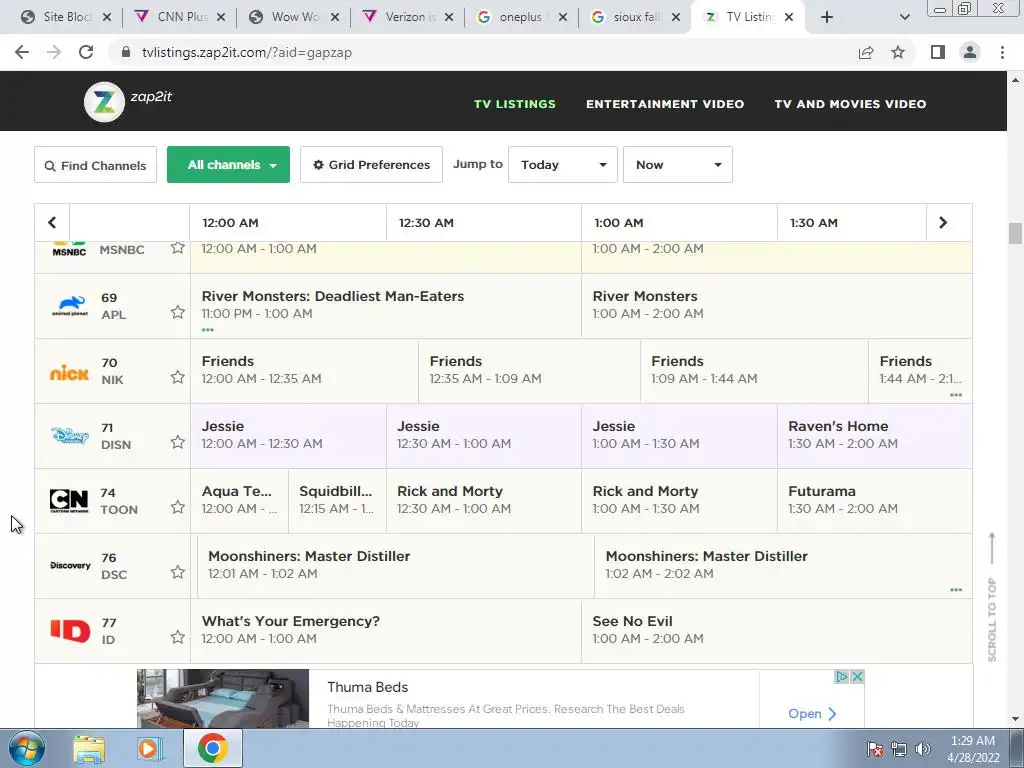Open Friends 12:35 AM episode
The image size is (1024, 768).
coord(529,370)
